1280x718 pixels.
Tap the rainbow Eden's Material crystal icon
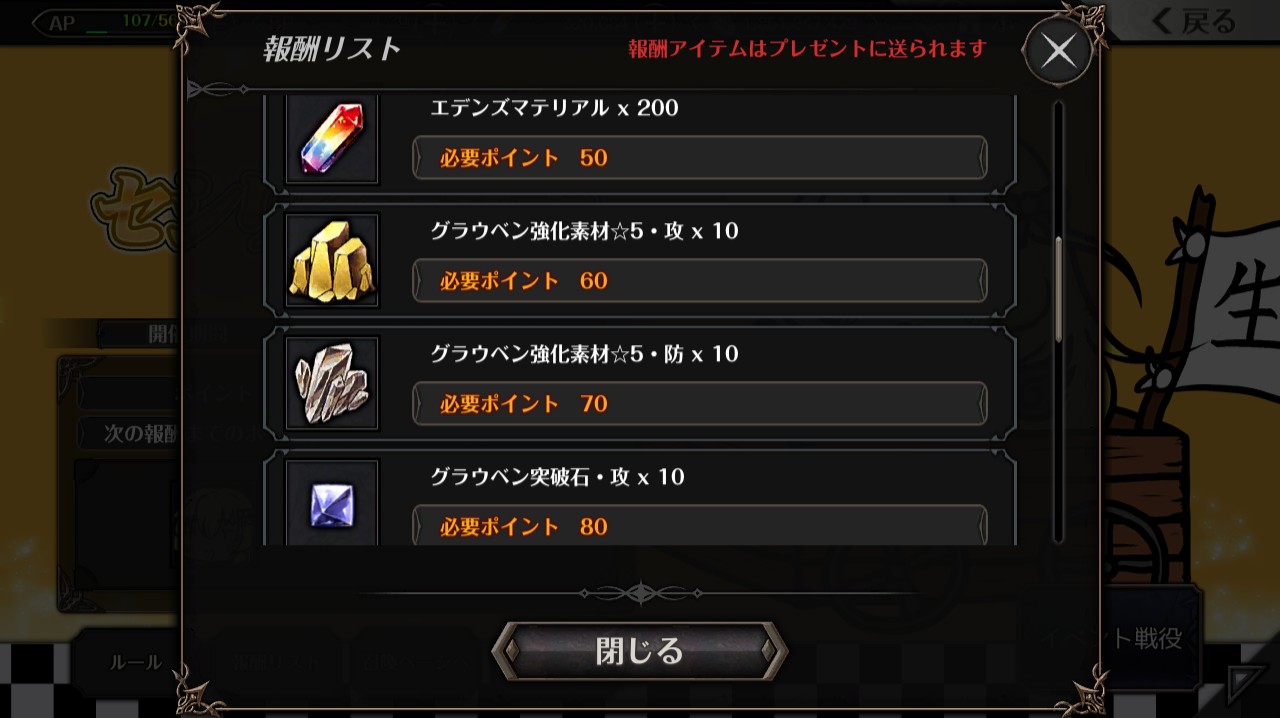(x=332, y=140)
